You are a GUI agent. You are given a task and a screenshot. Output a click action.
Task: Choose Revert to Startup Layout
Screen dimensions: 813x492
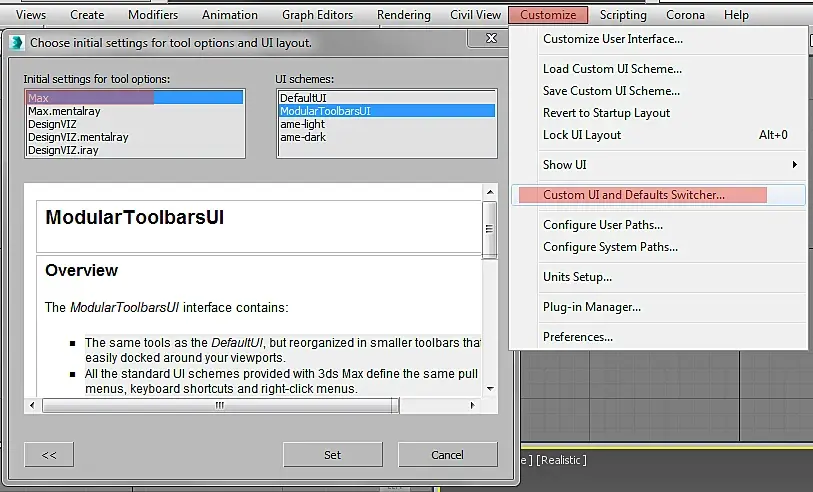click(x=658, y=113)
